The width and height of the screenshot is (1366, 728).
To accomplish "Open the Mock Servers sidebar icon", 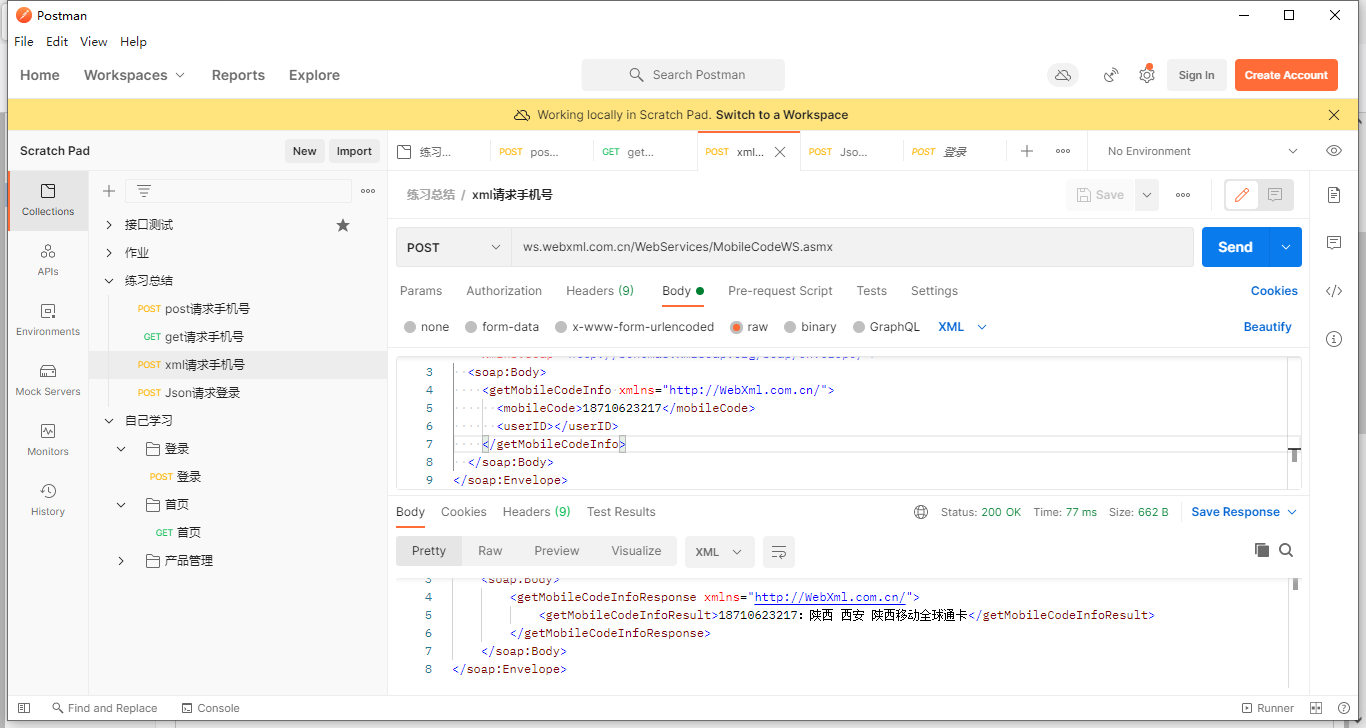I will 48,379.
